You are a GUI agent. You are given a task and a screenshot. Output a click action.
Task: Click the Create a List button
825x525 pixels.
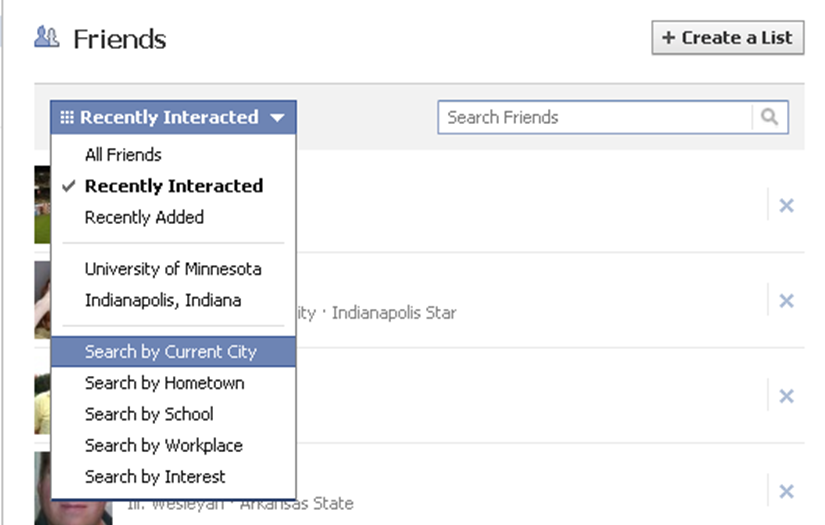pyautogui.click(x=728, y=38)
